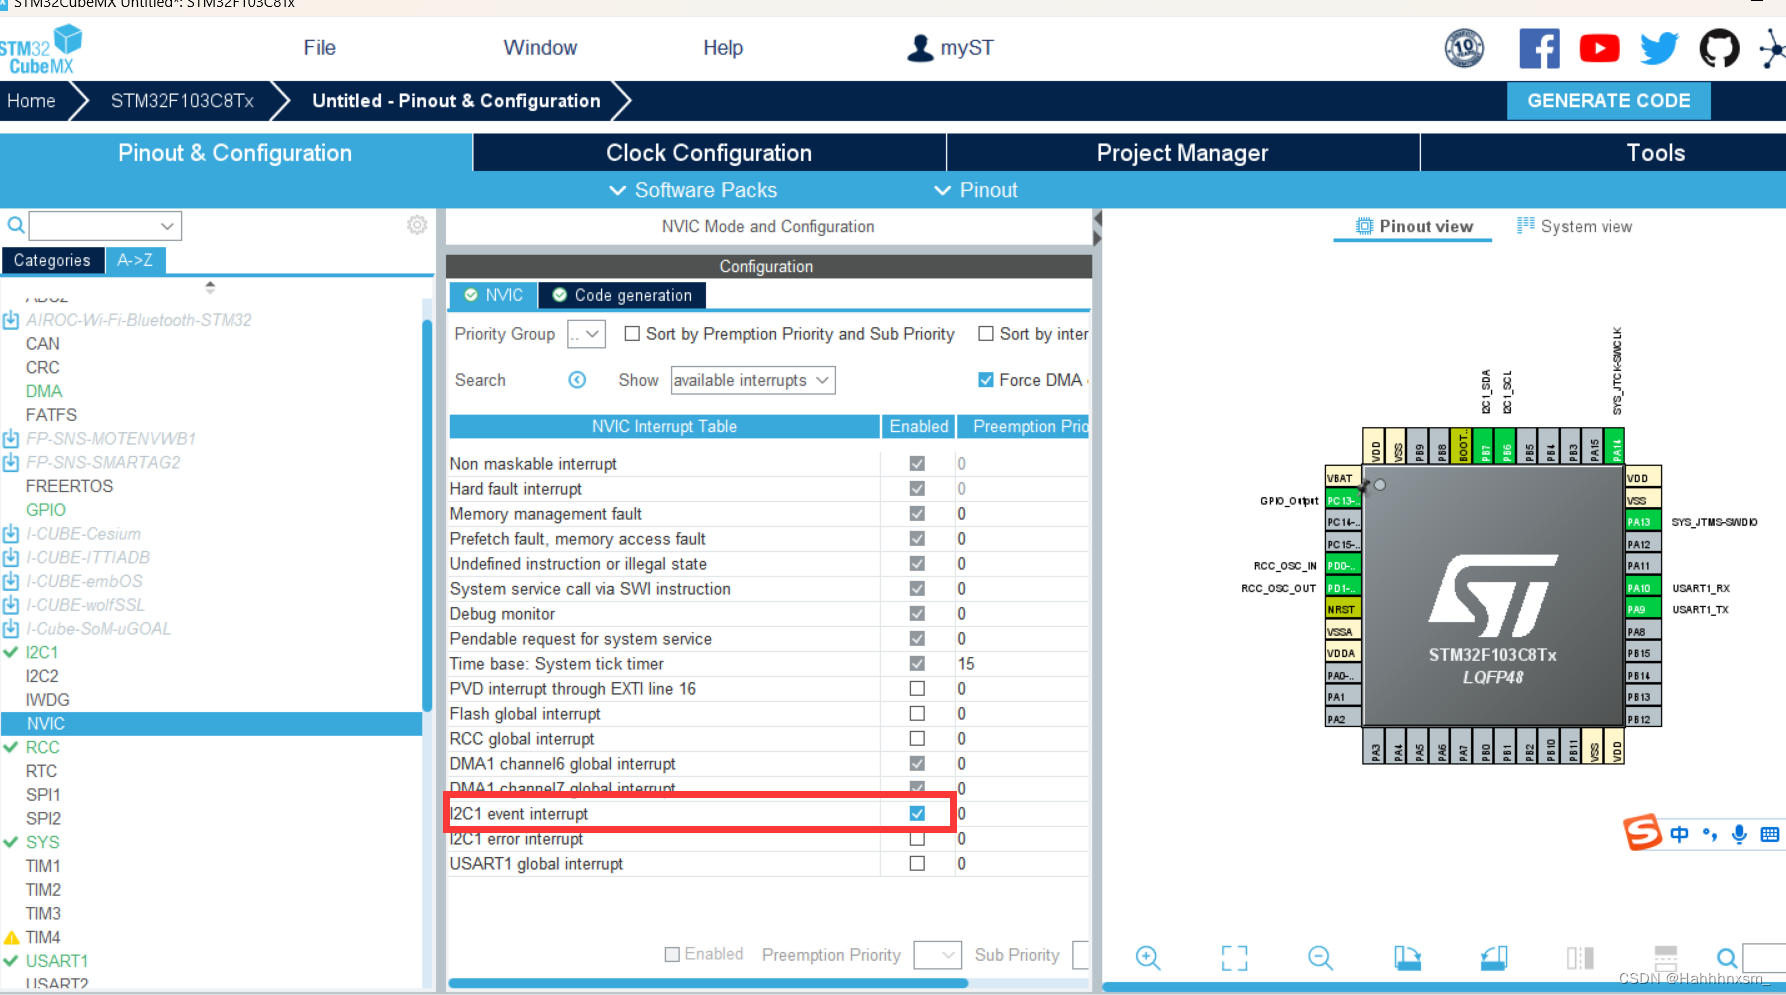The height and width of the screenshot is (995, 1786).
Task: Click the download icon beside I-CUBE-Cesium
Action: pos(11,534)
